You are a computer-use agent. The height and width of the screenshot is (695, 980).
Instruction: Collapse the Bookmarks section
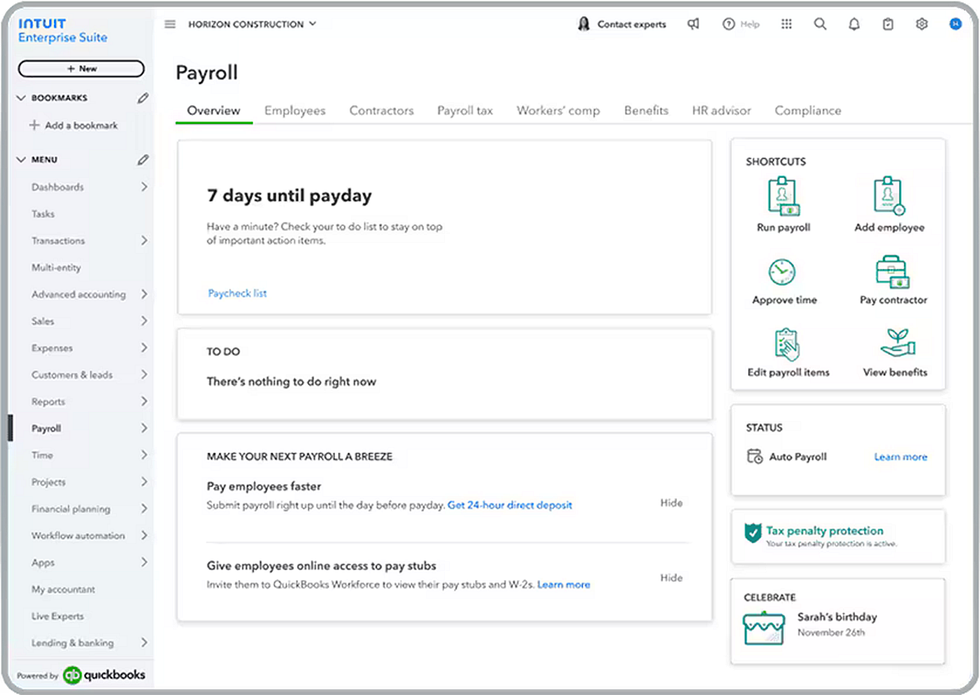pos(22,98)
